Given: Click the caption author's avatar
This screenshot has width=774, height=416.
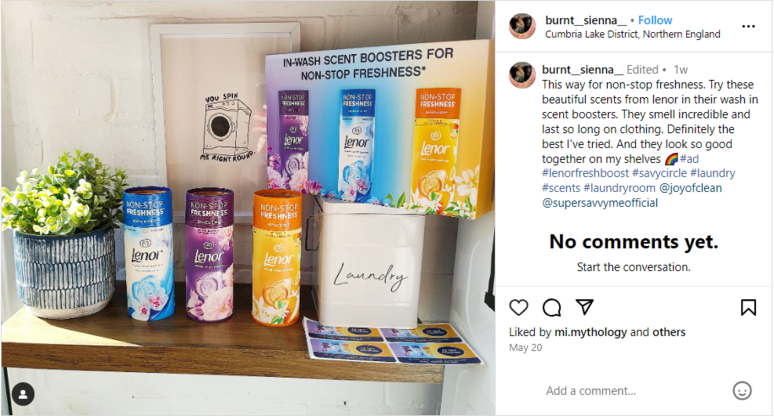Looking at the screenshot, I should click(522, 75).
